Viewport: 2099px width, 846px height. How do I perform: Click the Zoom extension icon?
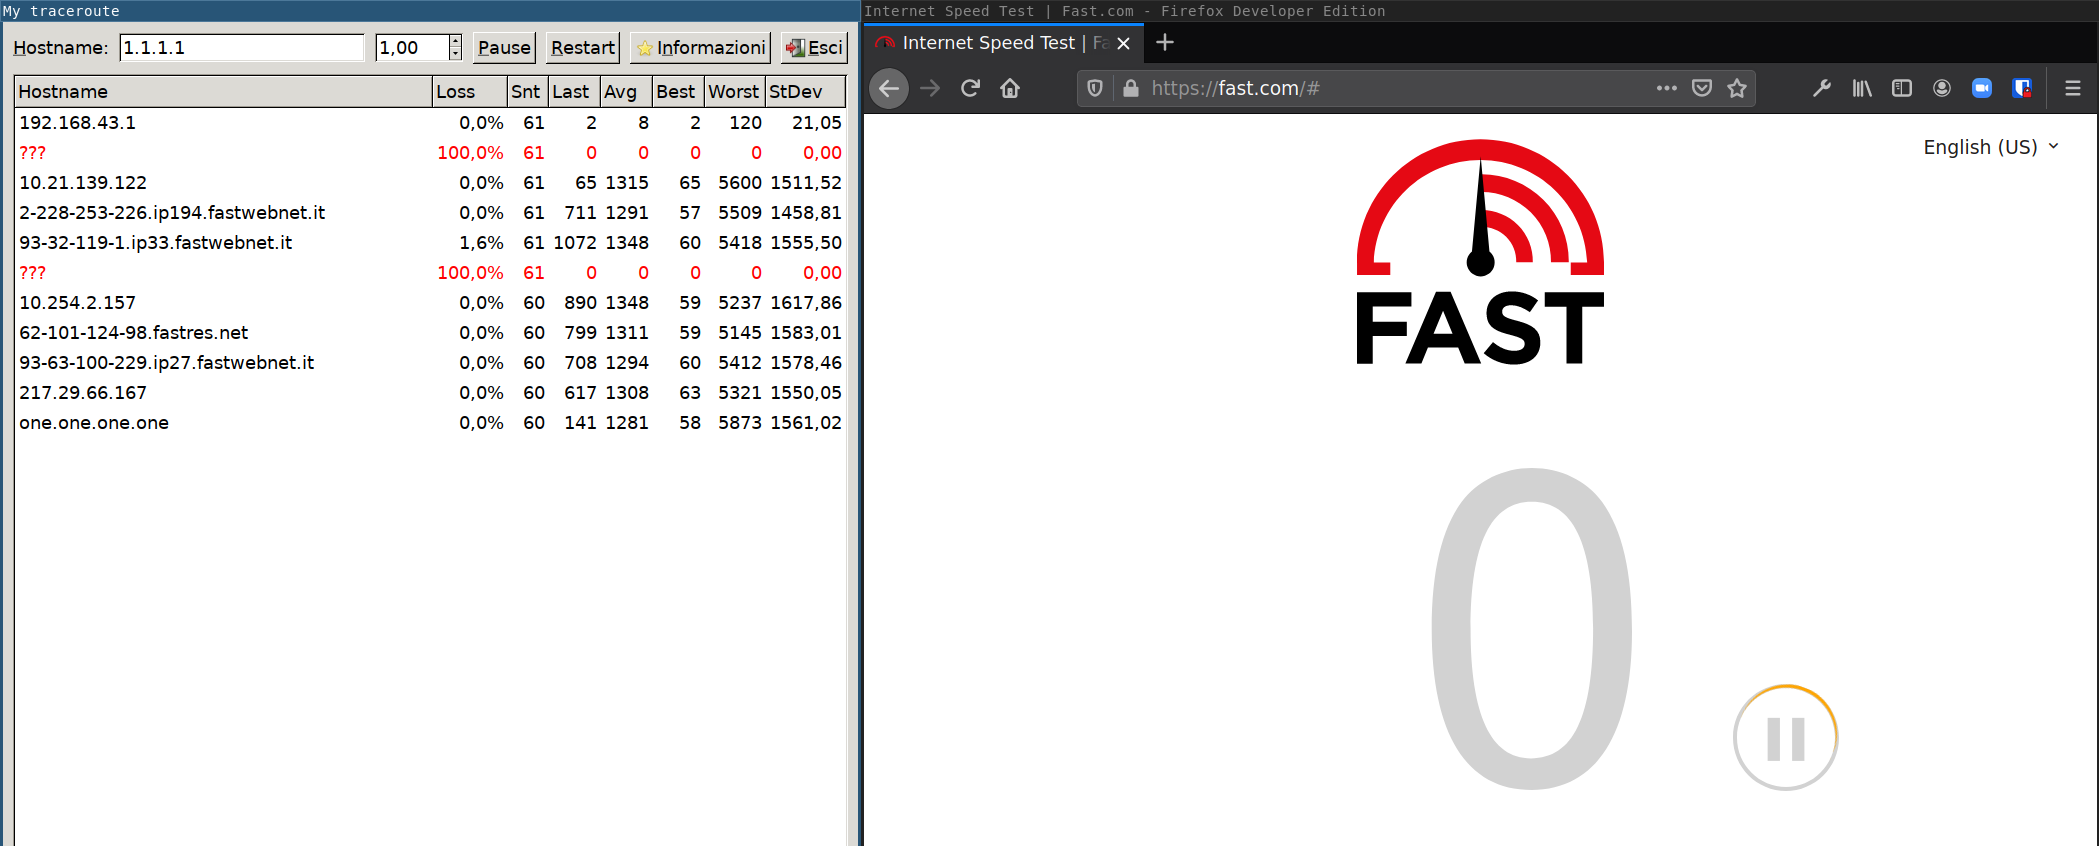click(x=1981, y=89)
